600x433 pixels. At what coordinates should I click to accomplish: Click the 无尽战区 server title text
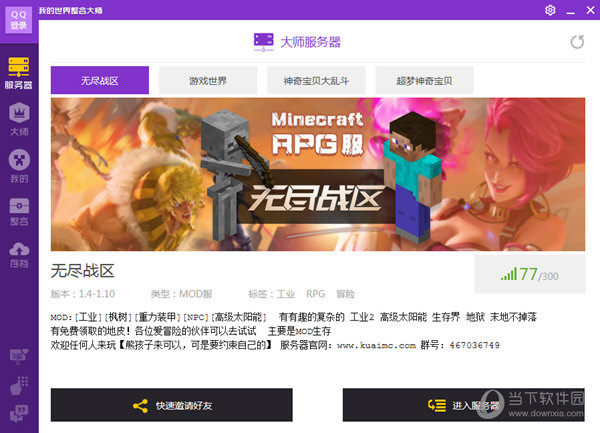point(83,271)
